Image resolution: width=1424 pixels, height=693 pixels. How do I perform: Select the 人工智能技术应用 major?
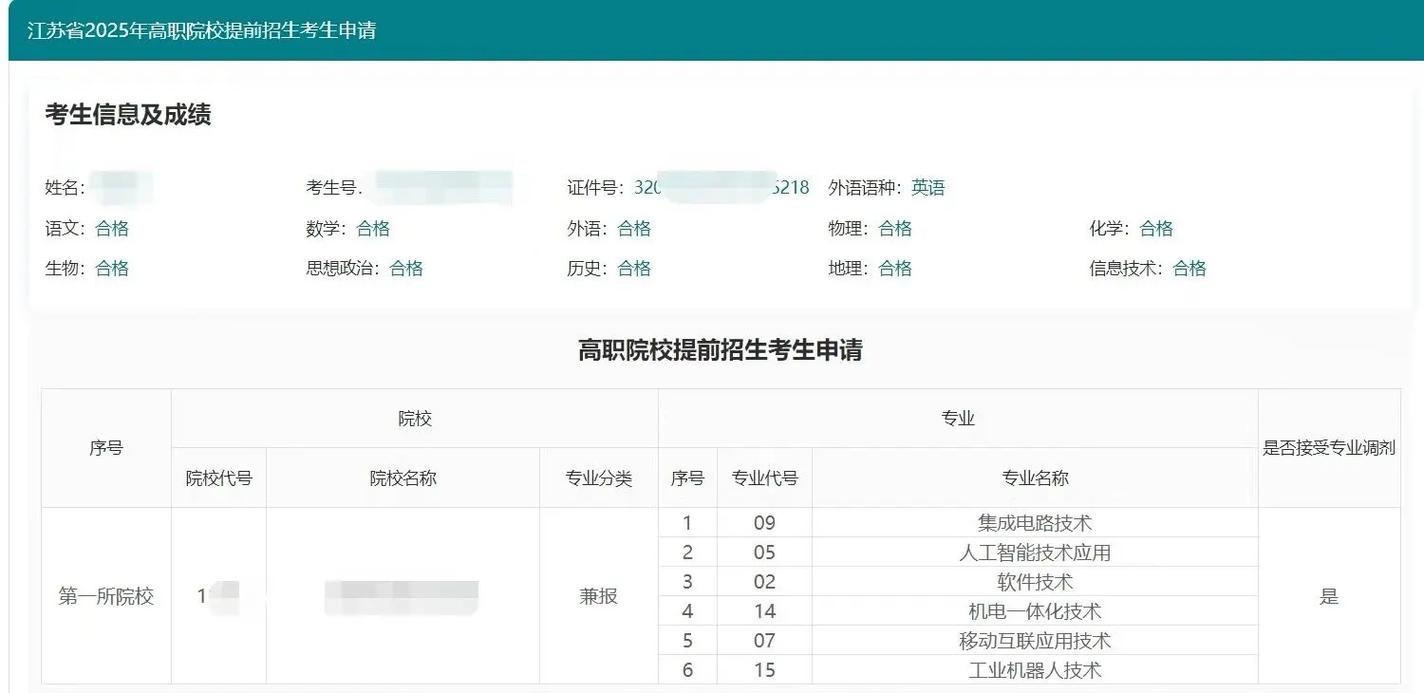(1035, 551)
